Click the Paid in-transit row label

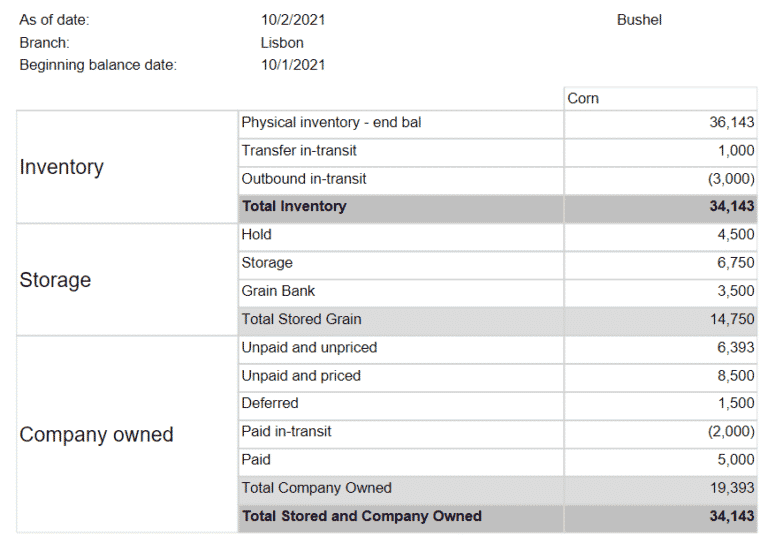pos(286,432)
